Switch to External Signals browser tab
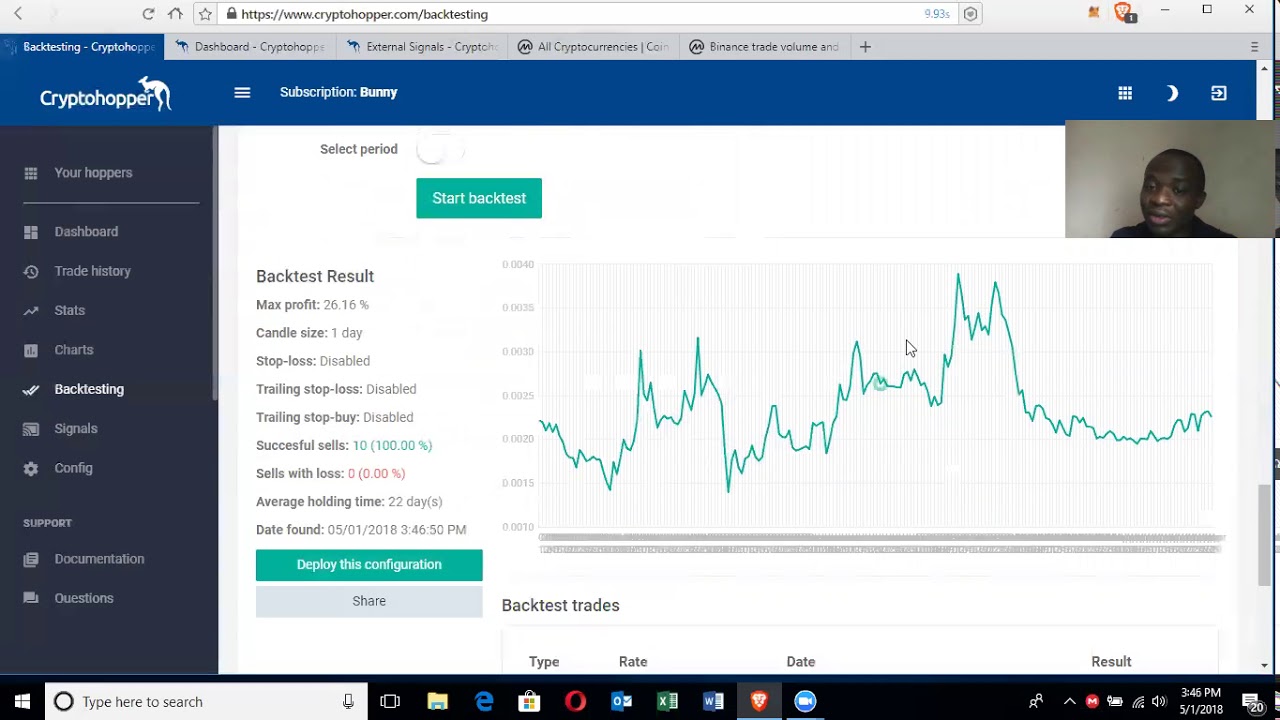The width and height of the screenshot is (1280, 720). click(422, 47)
